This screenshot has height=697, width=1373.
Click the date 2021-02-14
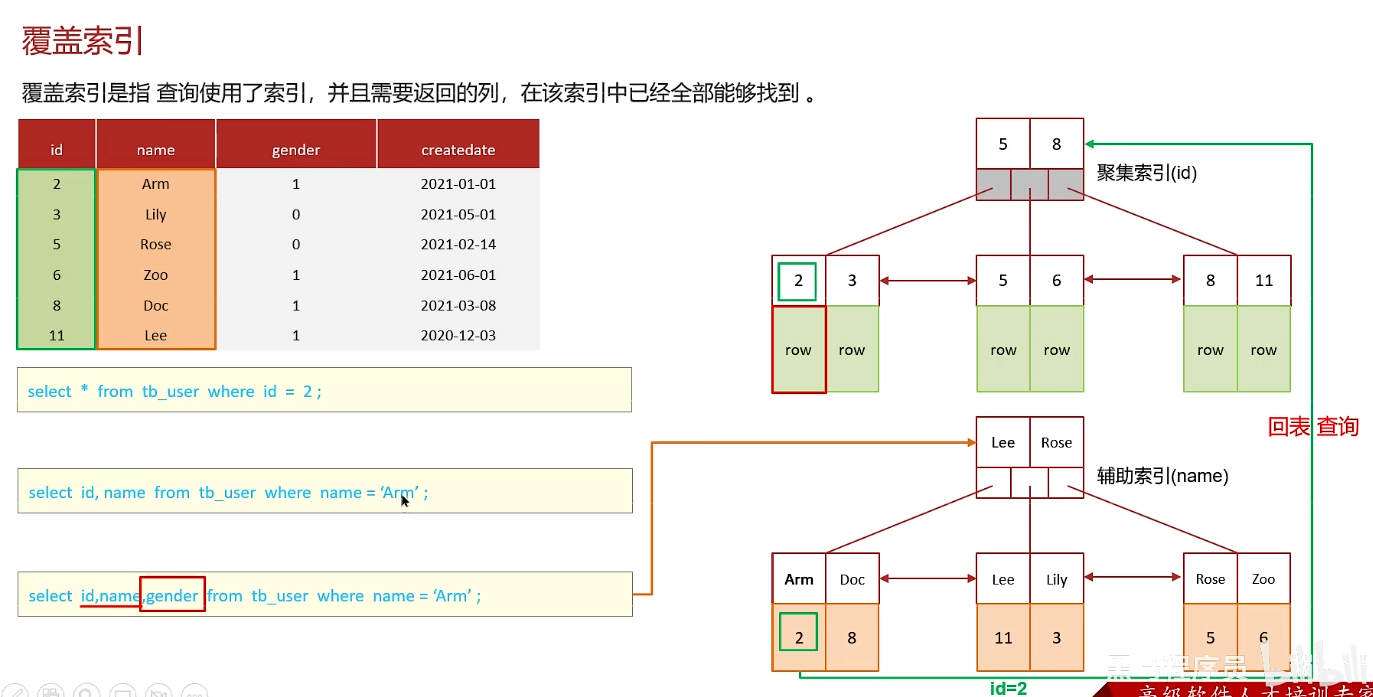[458, 244]
